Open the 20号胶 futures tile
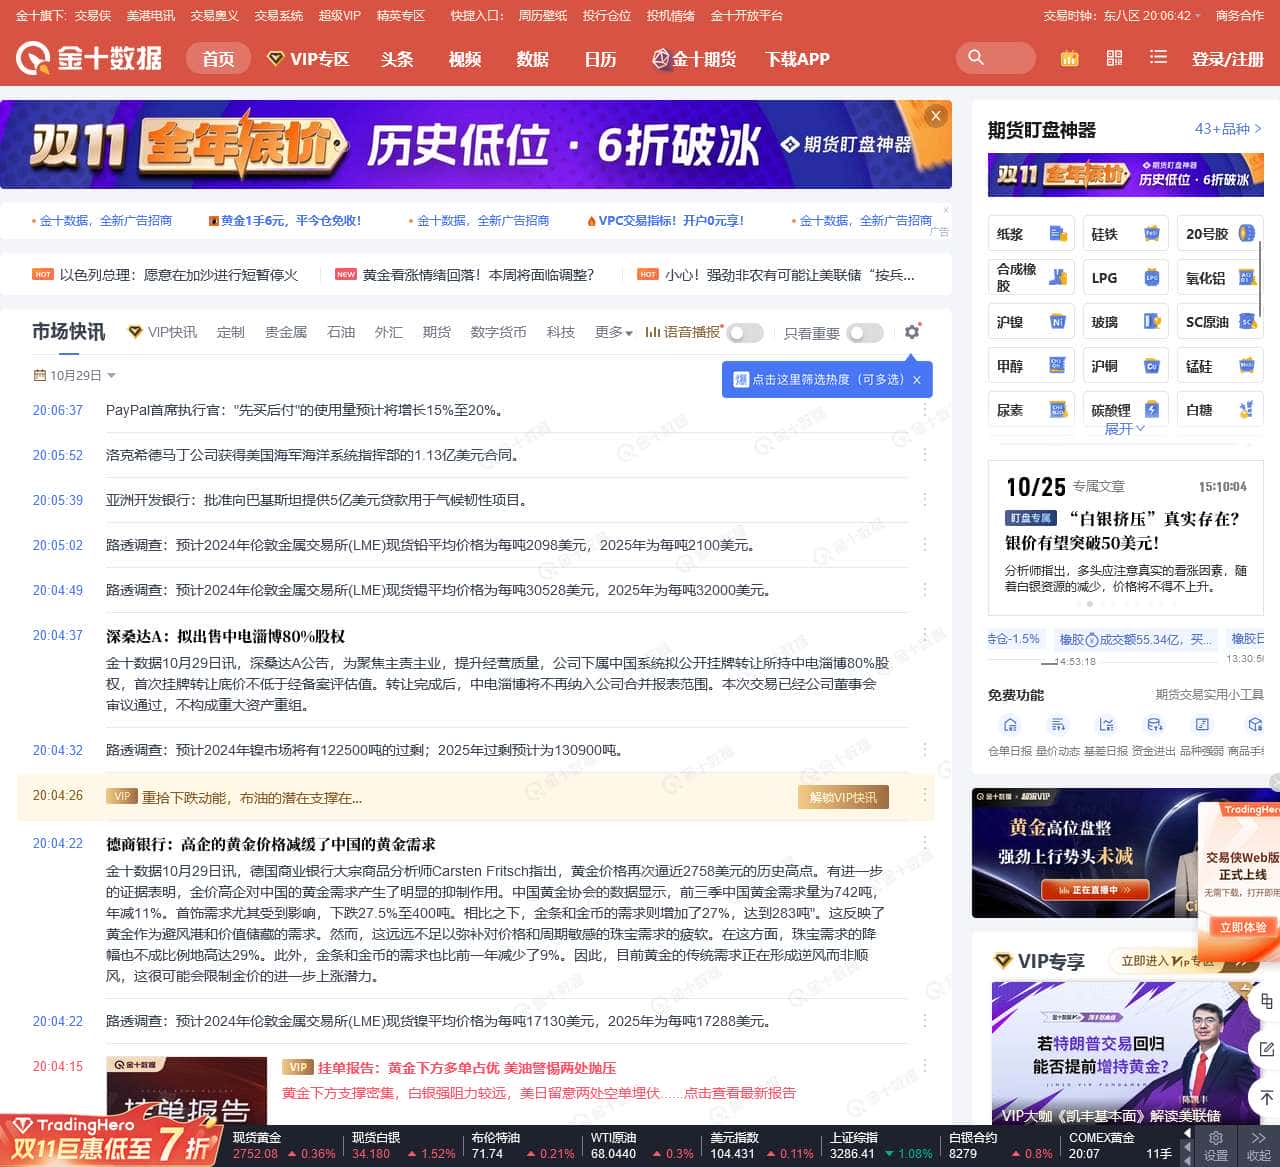This screenshot has width=1280, height=1167. (1219, 234)
